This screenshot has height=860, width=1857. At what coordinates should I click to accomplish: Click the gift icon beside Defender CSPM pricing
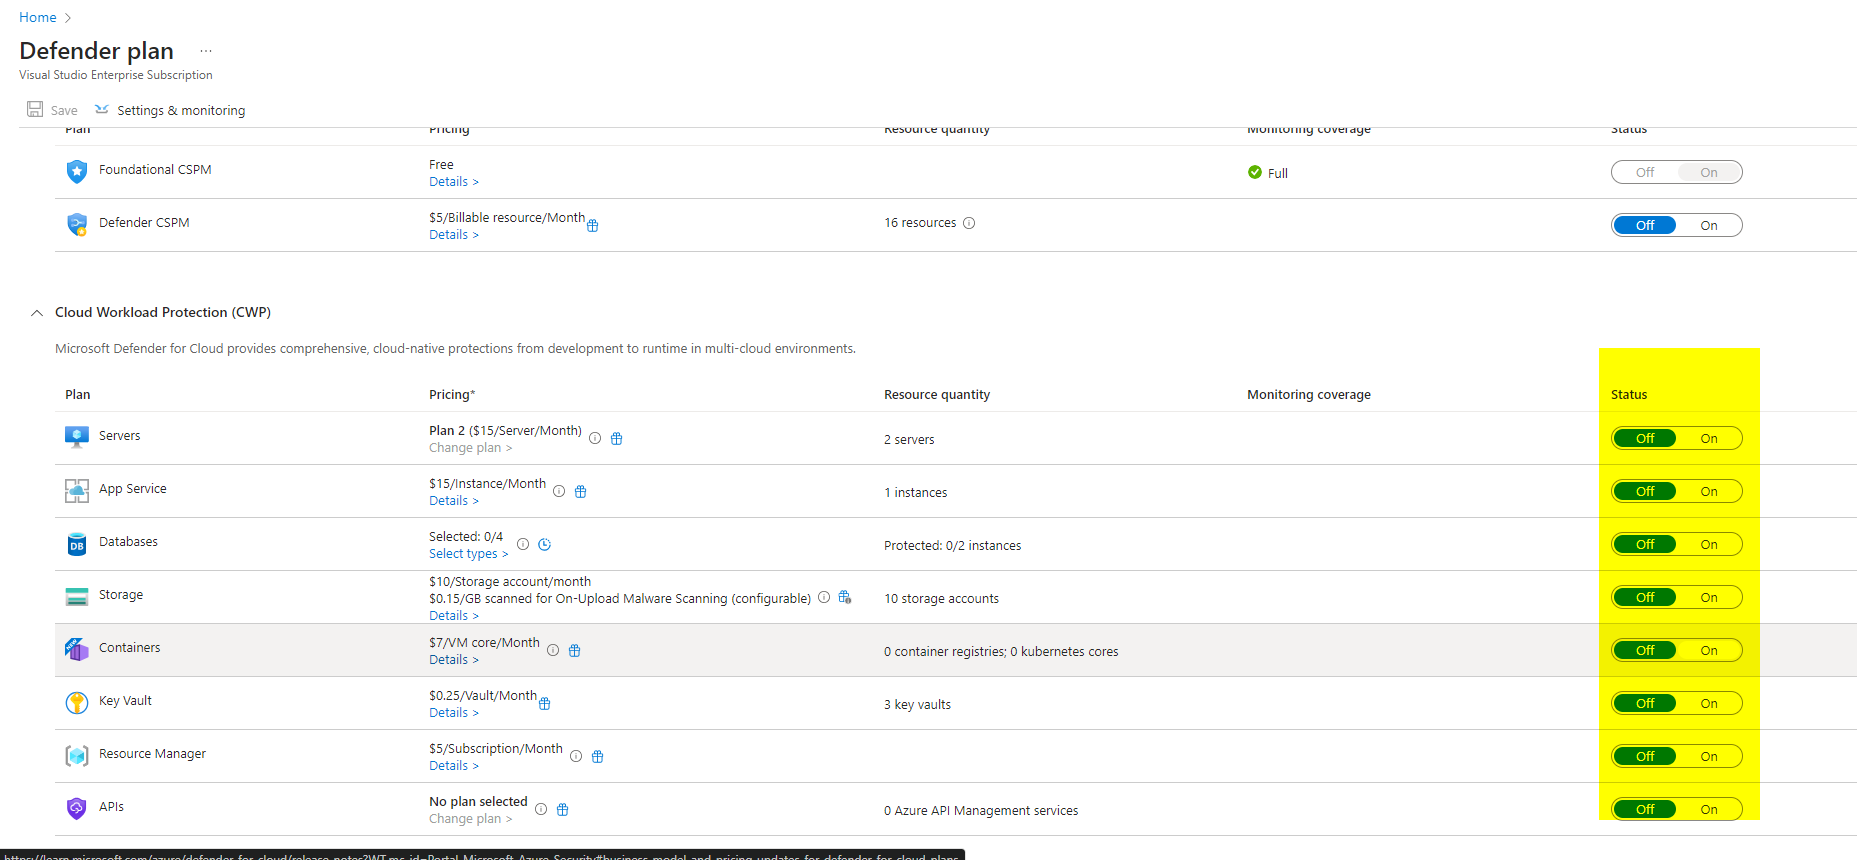coord(593,226)
